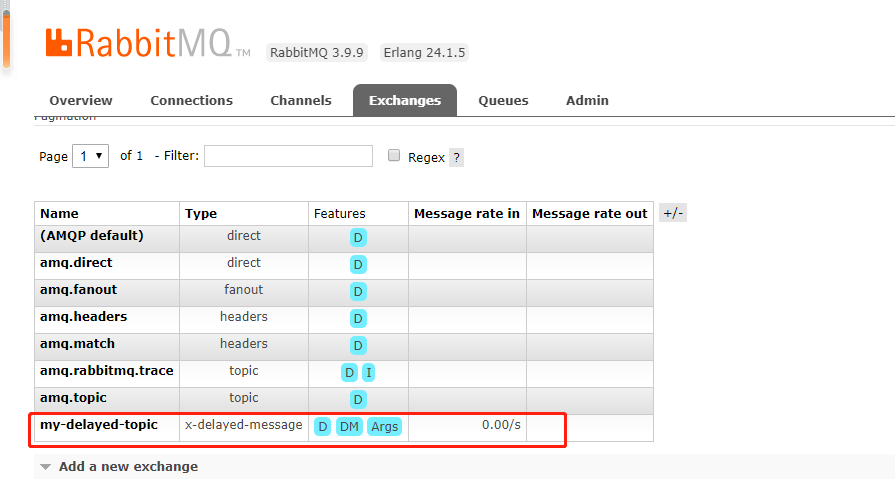This screenshot has height=487, width=895.
Task: Sort by the Name column header
Action: click(x=59, y=214)
